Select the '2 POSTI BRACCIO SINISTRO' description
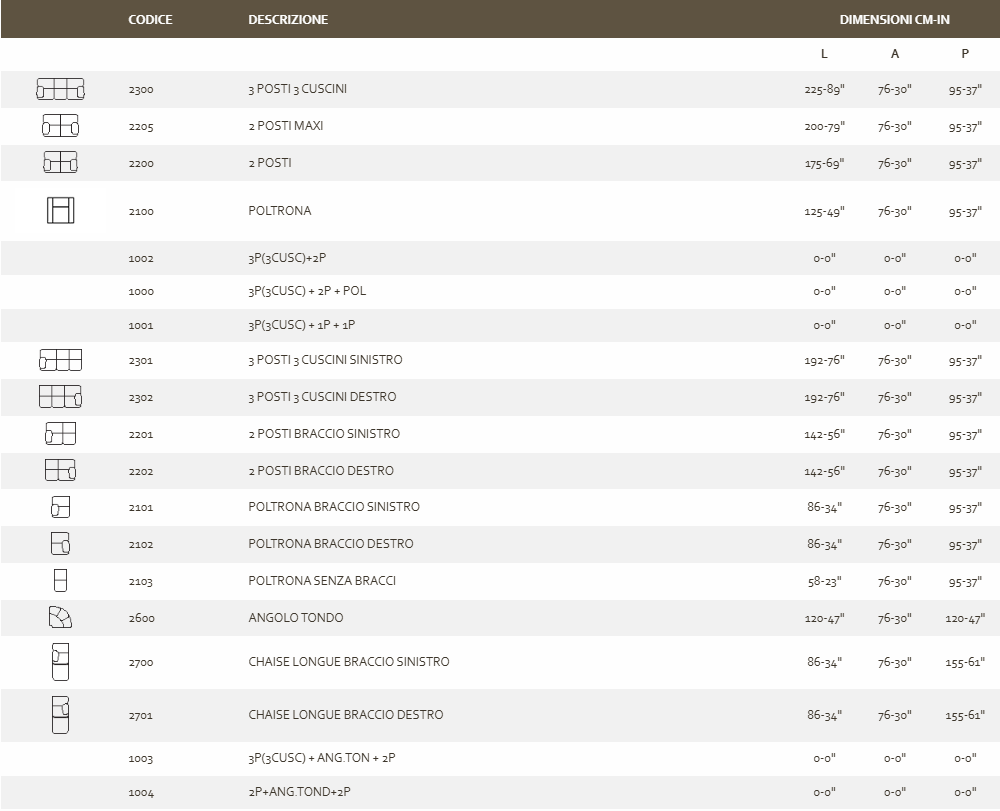This screenshot has width=1000, height=811. 324,434
